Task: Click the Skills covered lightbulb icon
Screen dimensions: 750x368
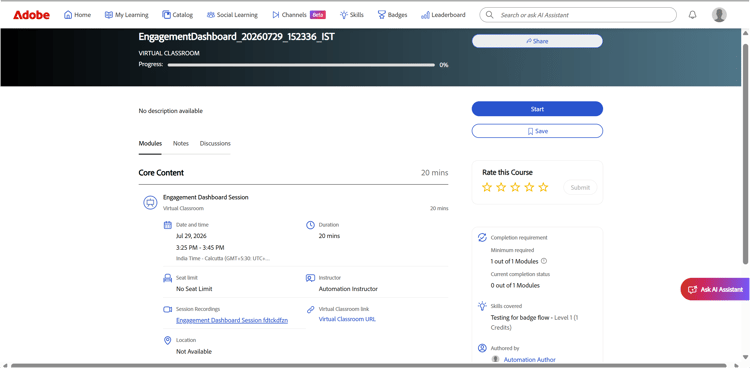Action: point(482,306)
